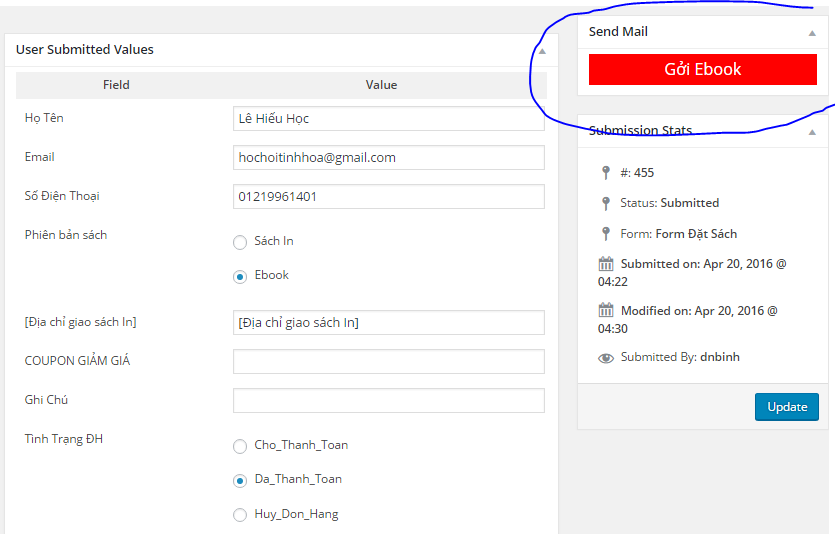The height and width of the screenshot is (534, 835).
Task: Click the calendar icon beside Submitted on
Action: (x=605, y=264)
